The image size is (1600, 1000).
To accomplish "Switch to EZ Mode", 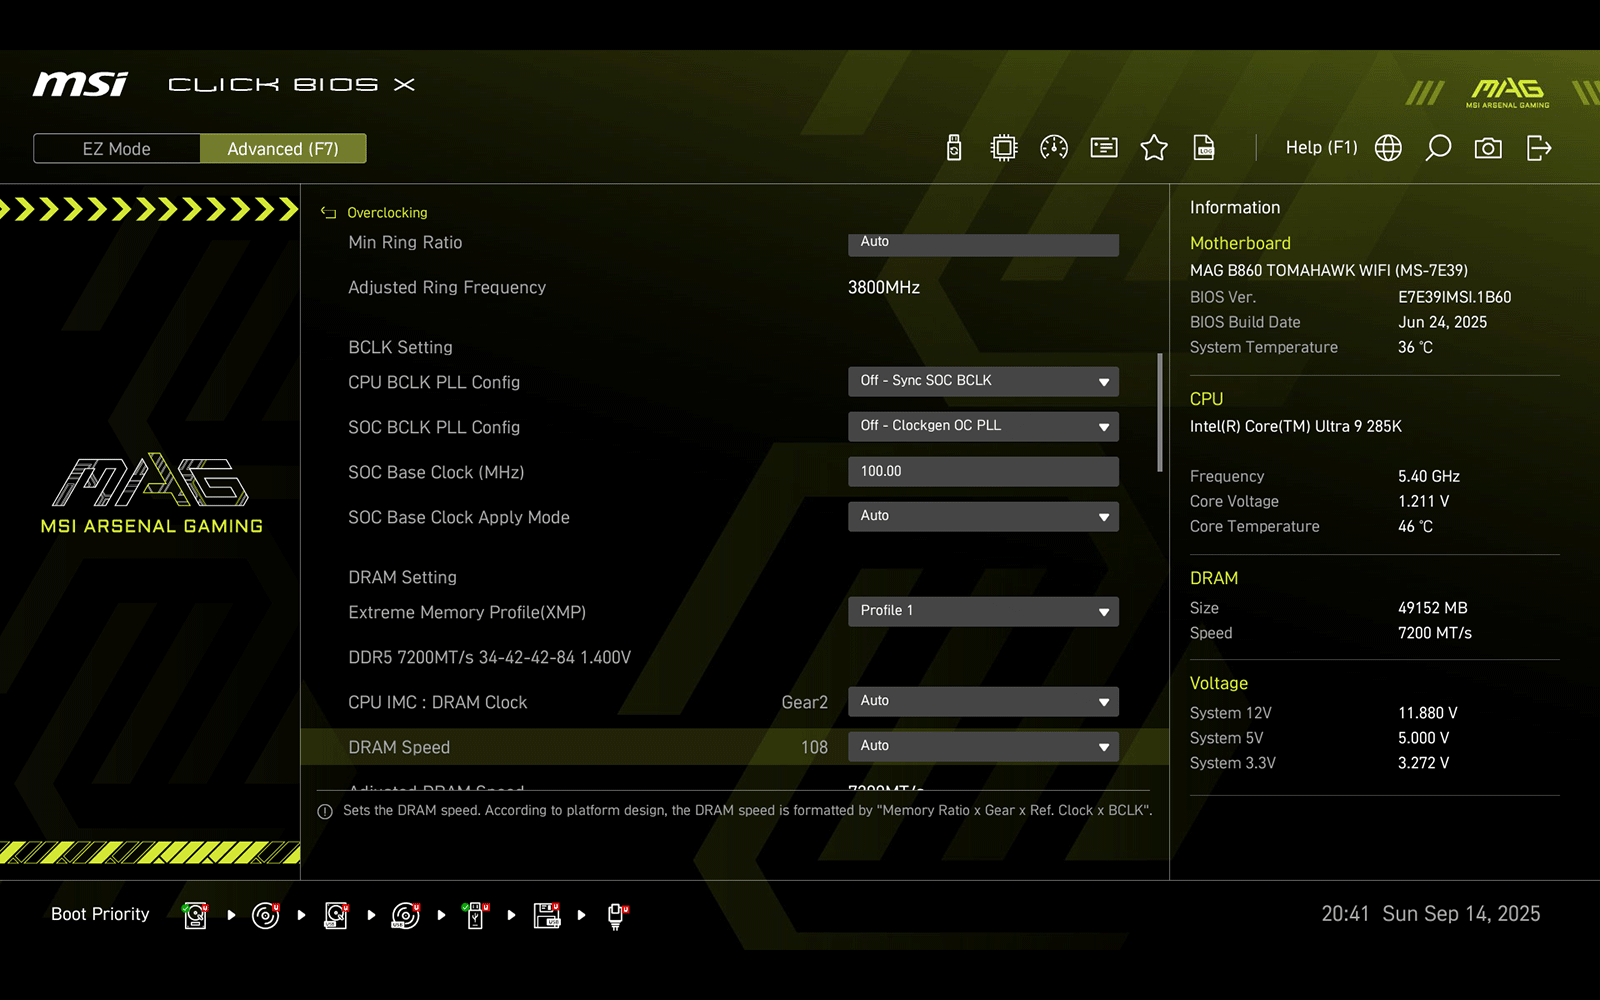I will (117, 149).
